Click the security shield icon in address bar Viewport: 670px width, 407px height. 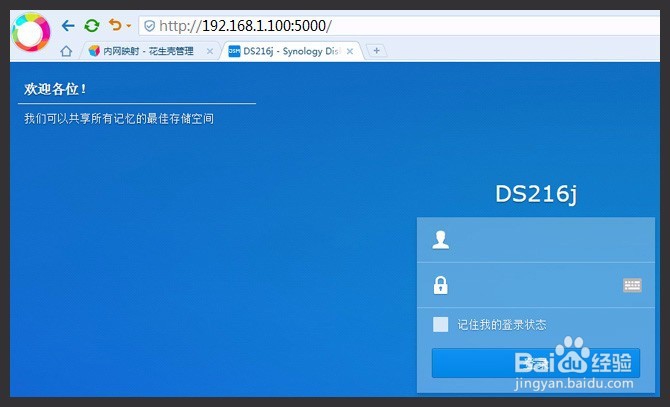click(149, 26)
